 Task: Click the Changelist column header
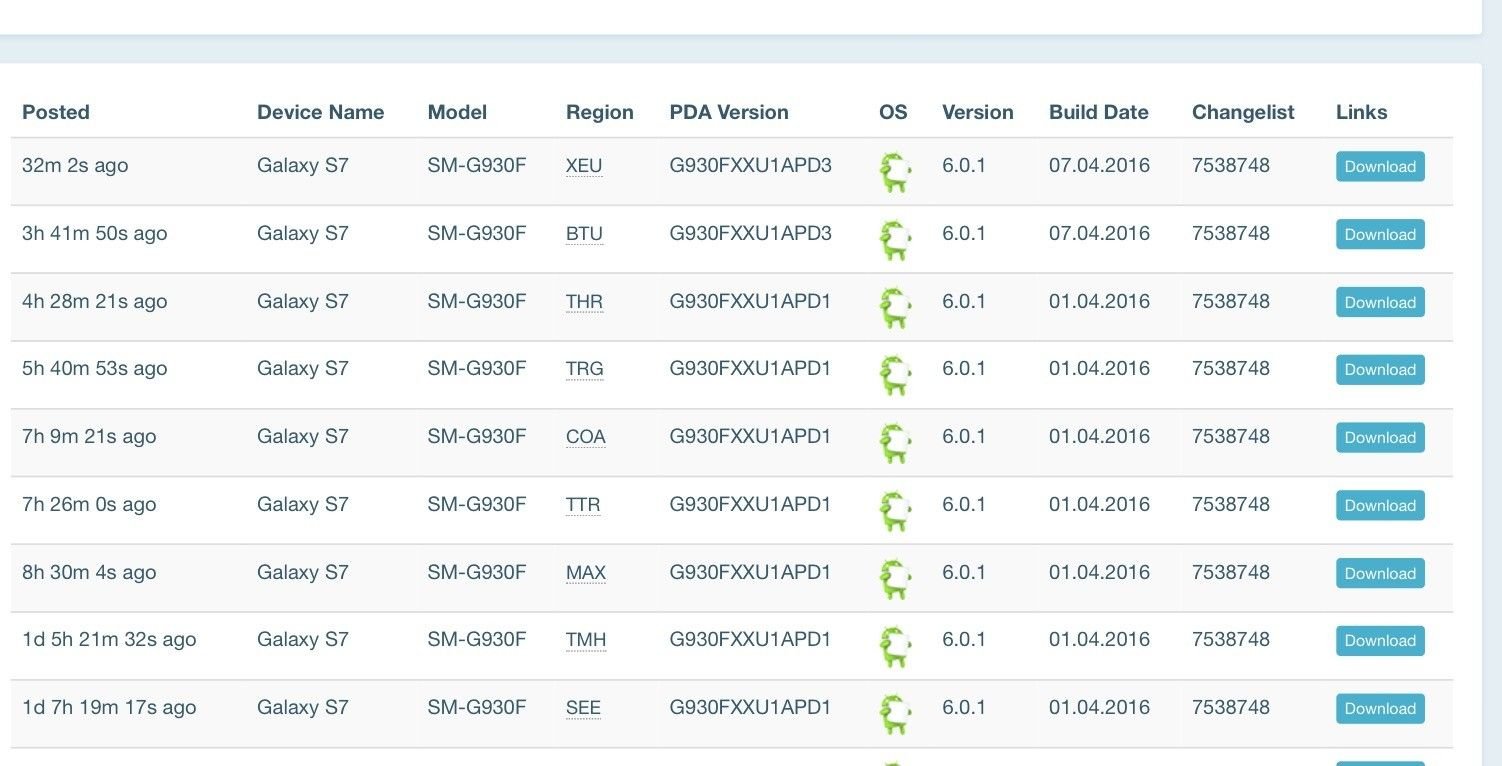[x=1243, y=113]
